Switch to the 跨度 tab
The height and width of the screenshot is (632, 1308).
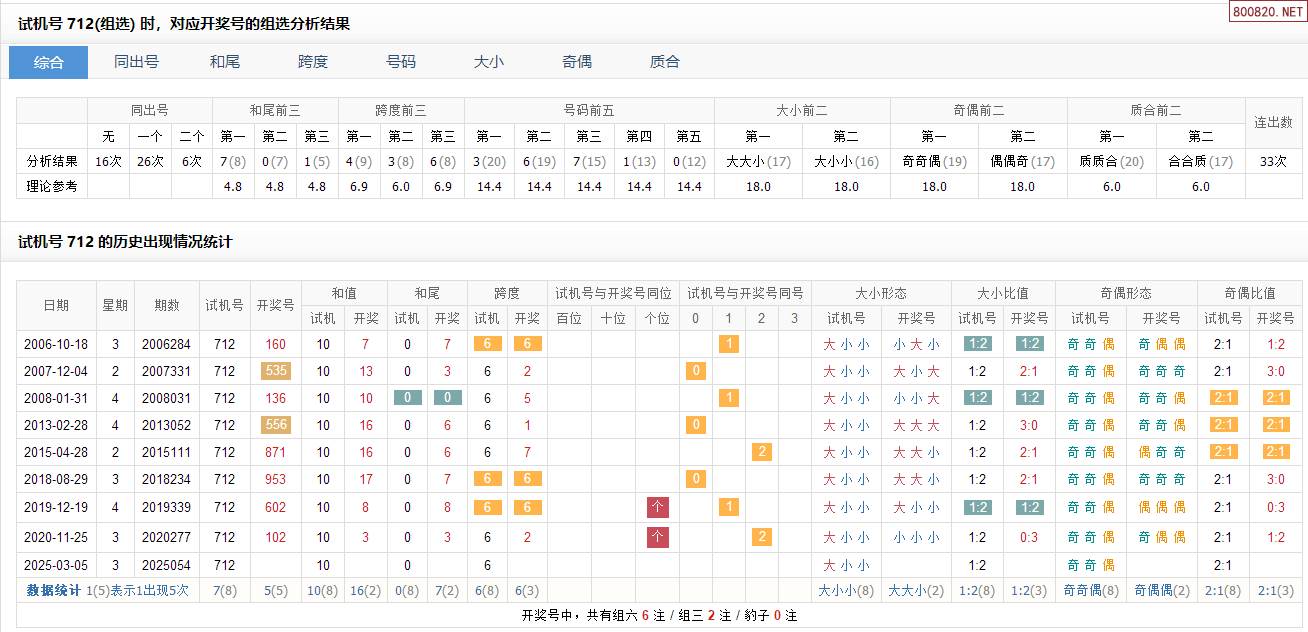(313, 62)
